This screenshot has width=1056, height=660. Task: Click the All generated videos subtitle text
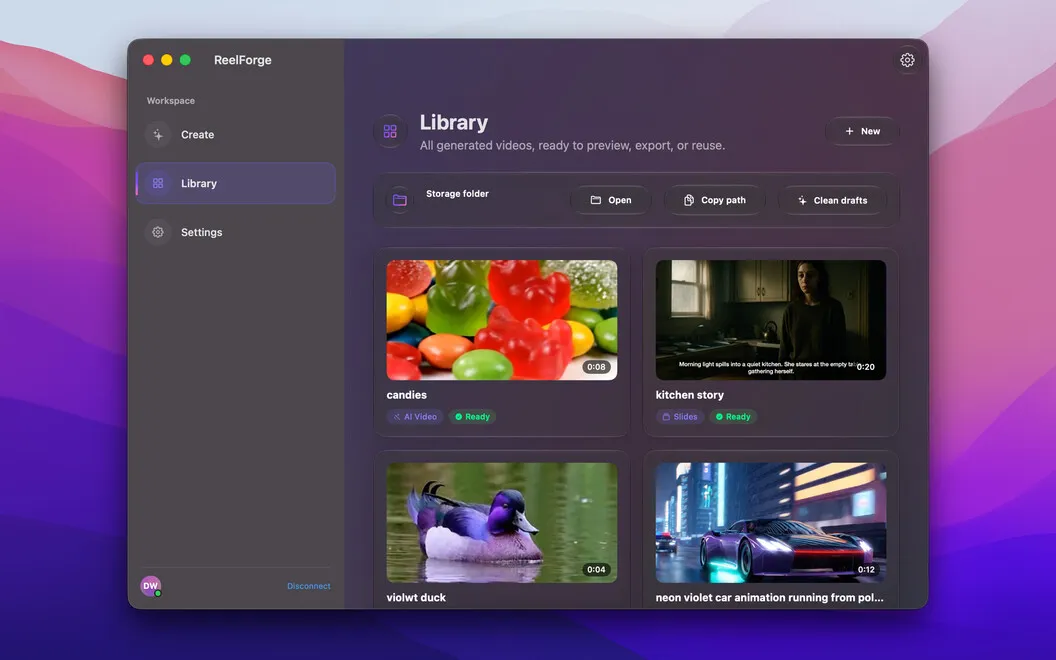[x=572, y=145]
